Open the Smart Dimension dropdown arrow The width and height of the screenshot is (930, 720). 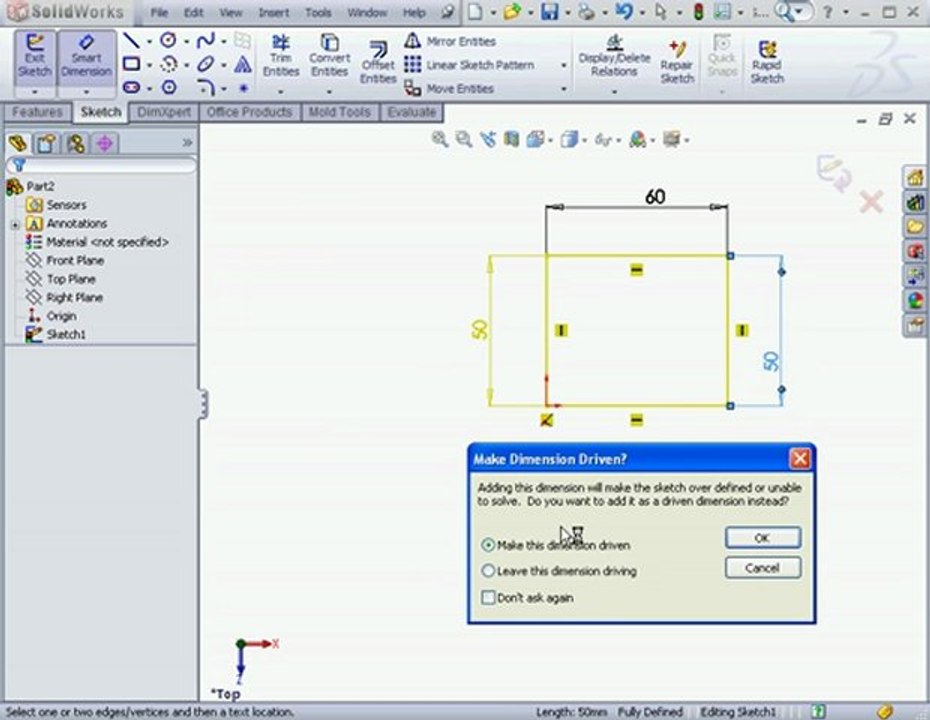pos(87,92)
